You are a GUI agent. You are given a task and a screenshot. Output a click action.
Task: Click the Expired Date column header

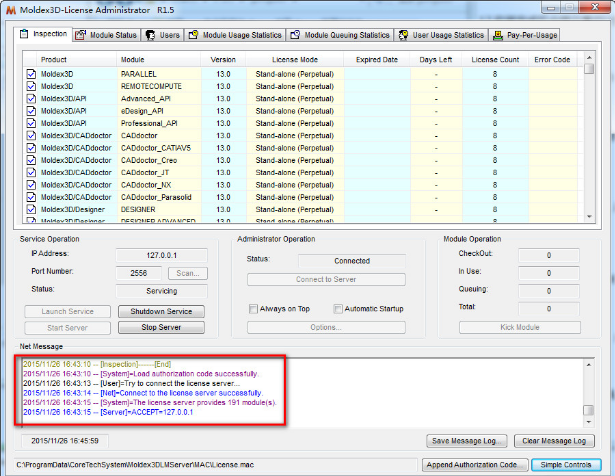click(377, 60)
